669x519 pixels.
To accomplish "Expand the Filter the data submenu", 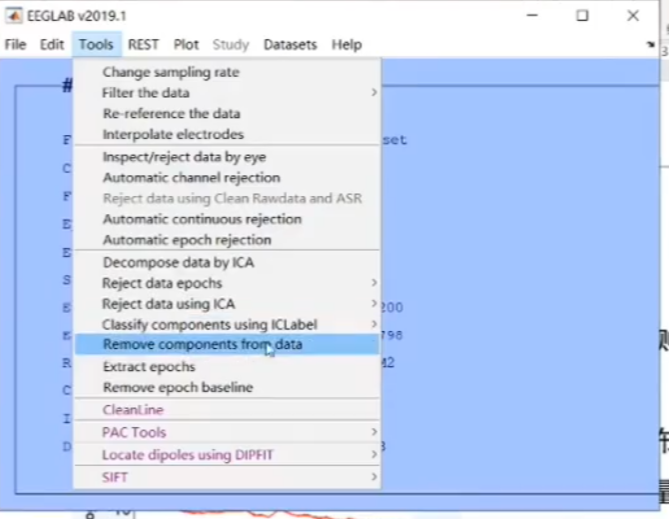I will (x=145, y=93).
